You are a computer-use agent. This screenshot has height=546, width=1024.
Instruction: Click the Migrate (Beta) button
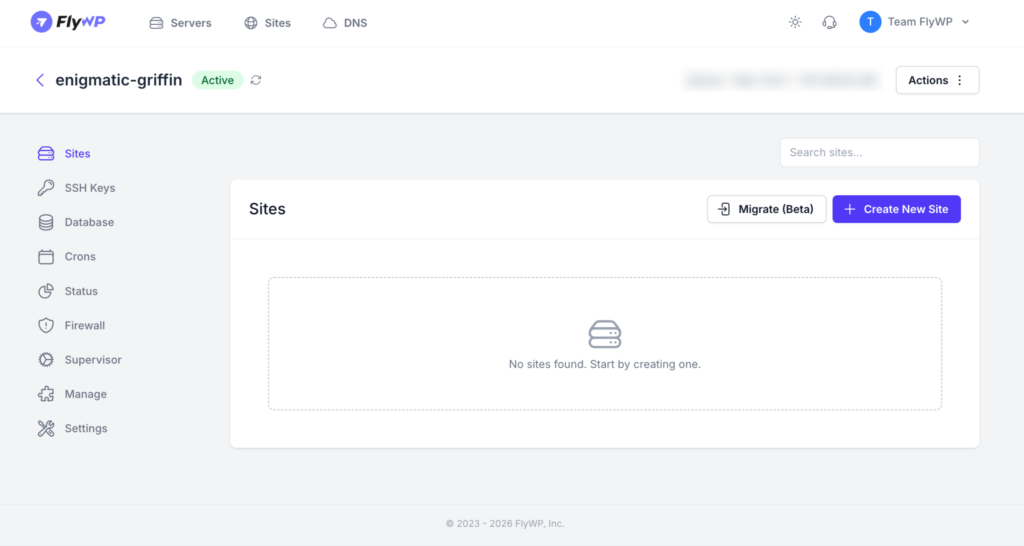(x=766, y=209)
